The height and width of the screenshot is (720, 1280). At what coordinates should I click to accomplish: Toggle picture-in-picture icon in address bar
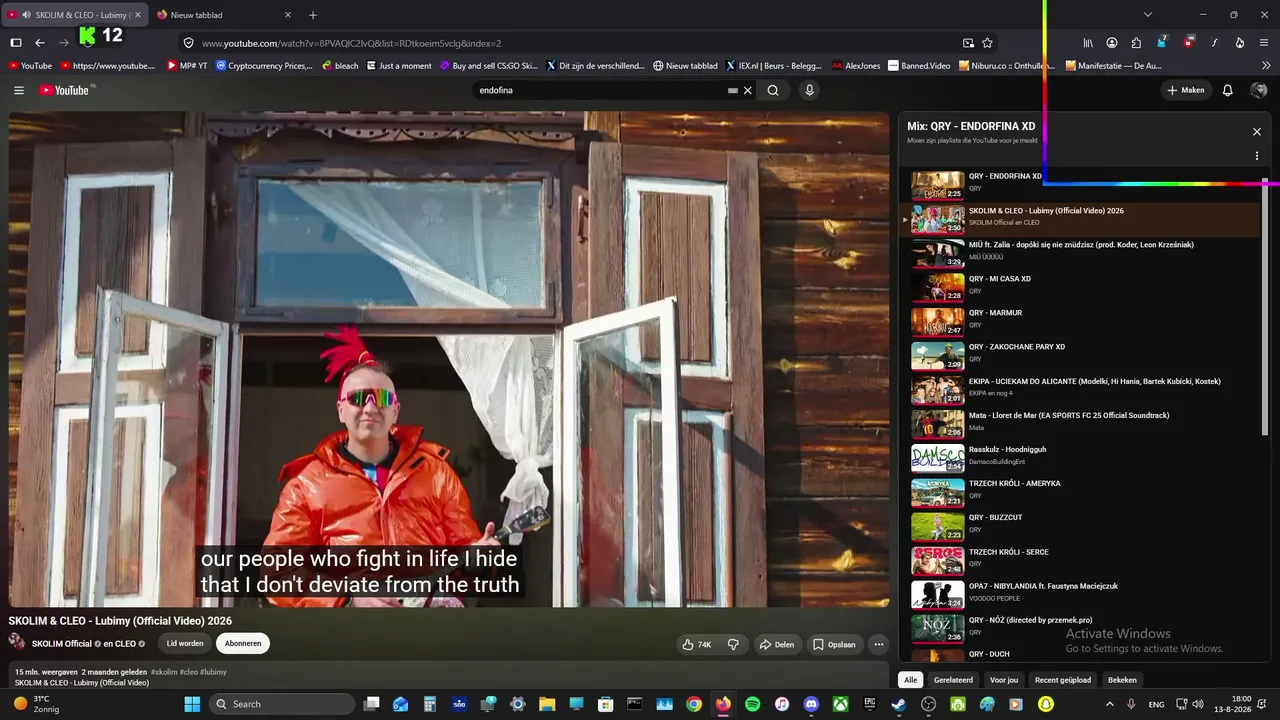pyautogui.click(x=968, y=43)
